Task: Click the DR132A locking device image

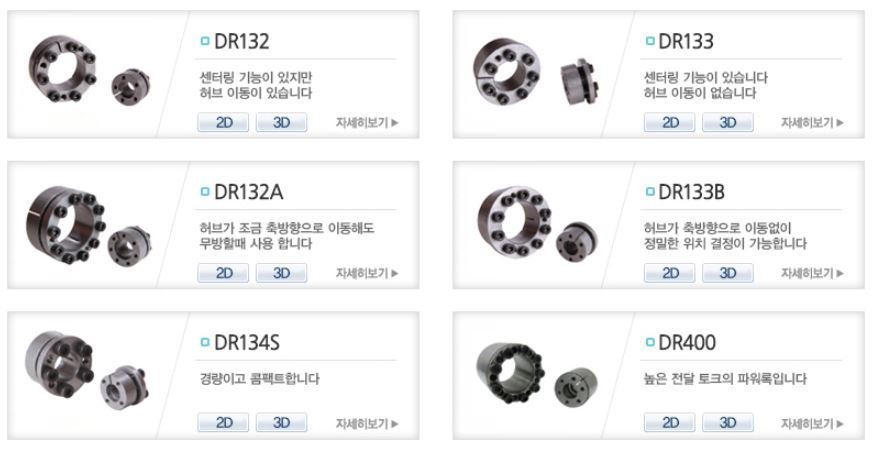Action: [88, 225]
